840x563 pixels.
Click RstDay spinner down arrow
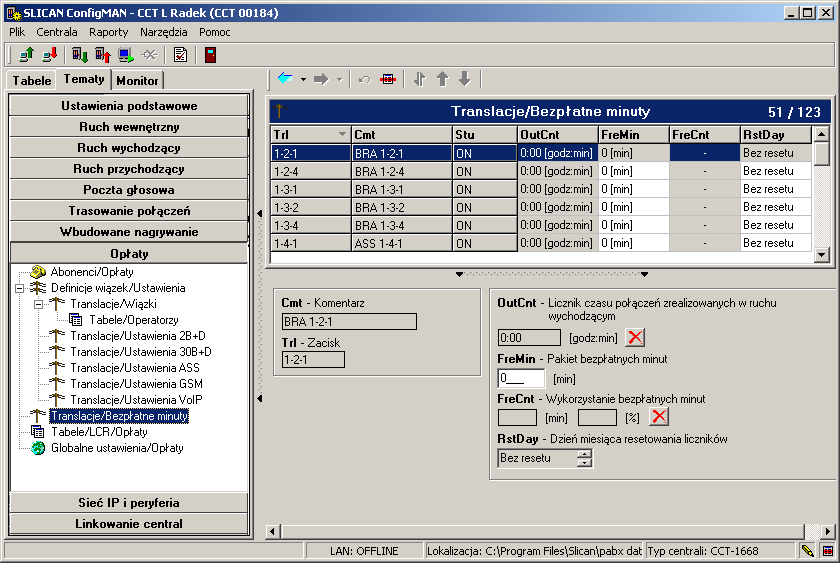pyautogui.click(x=585, y=462)
